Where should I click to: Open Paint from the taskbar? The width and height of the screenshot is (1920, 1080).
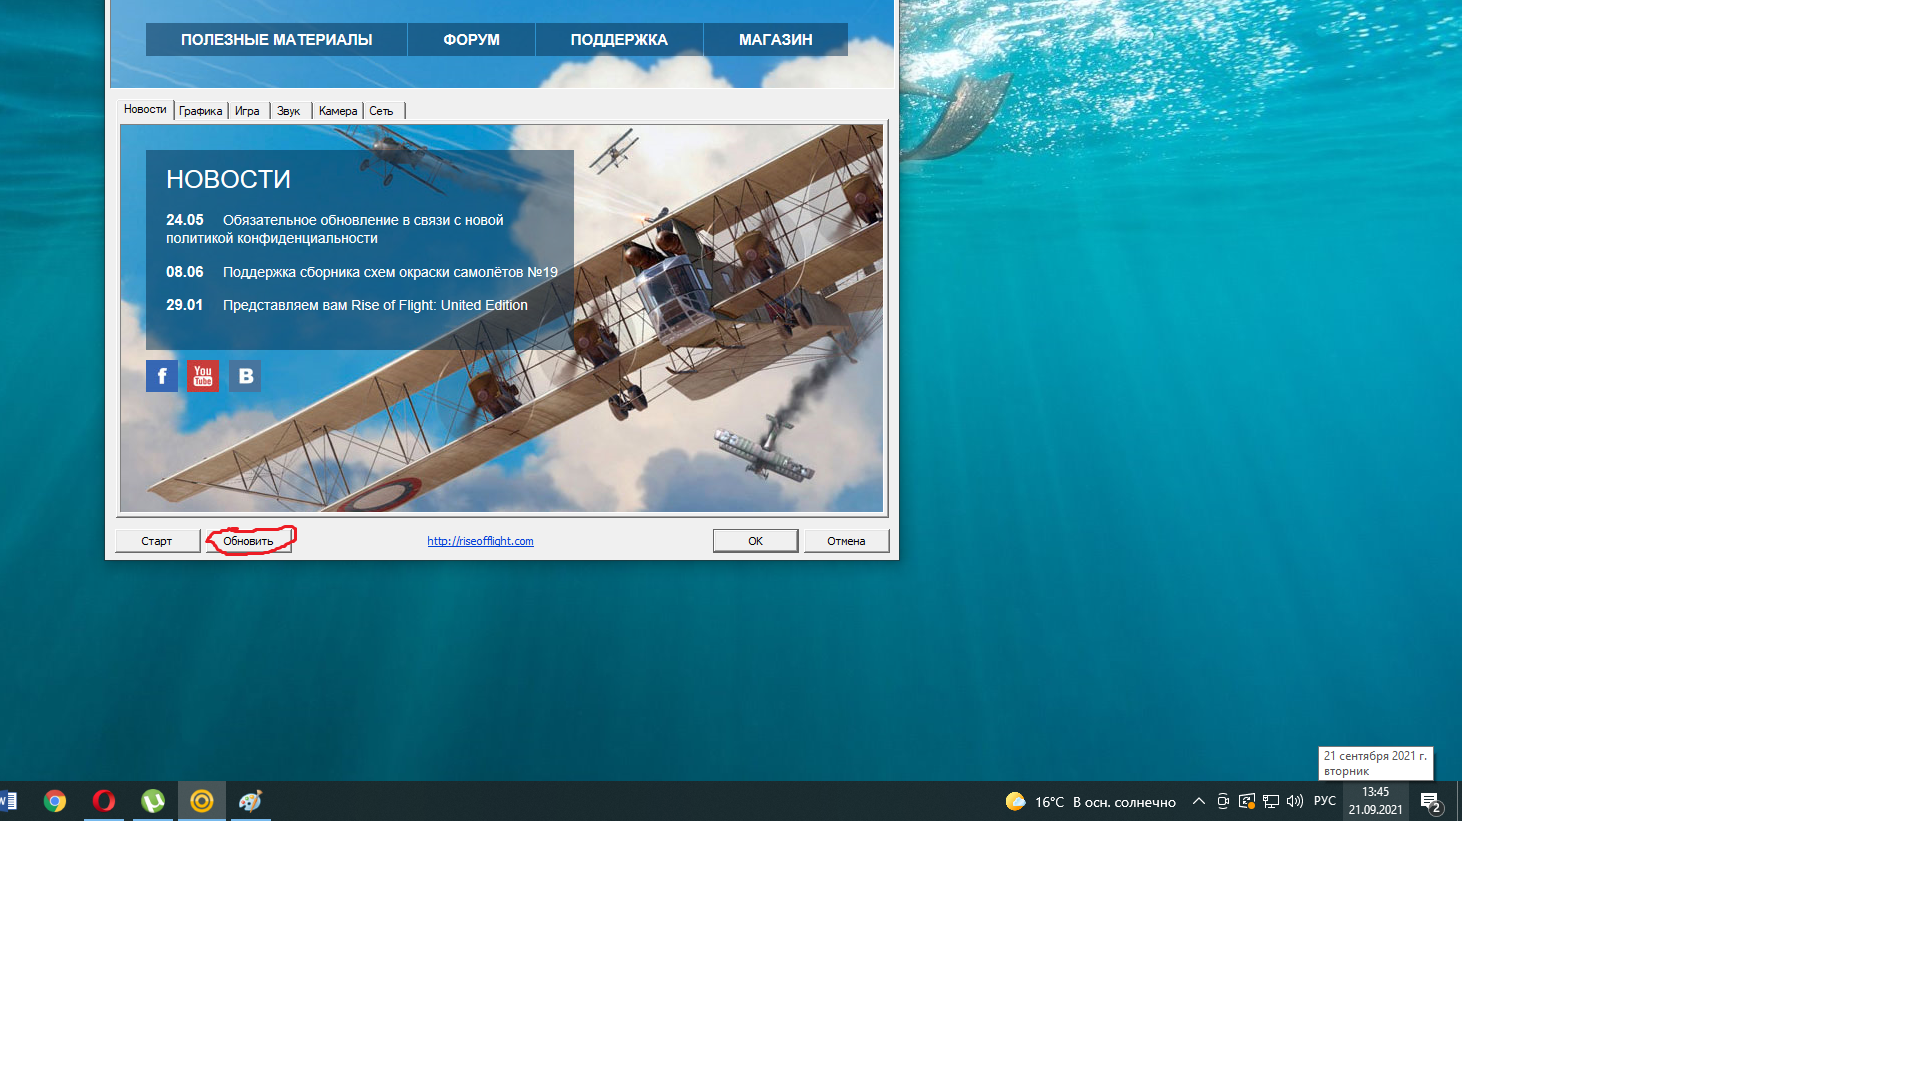click(251, 801)
